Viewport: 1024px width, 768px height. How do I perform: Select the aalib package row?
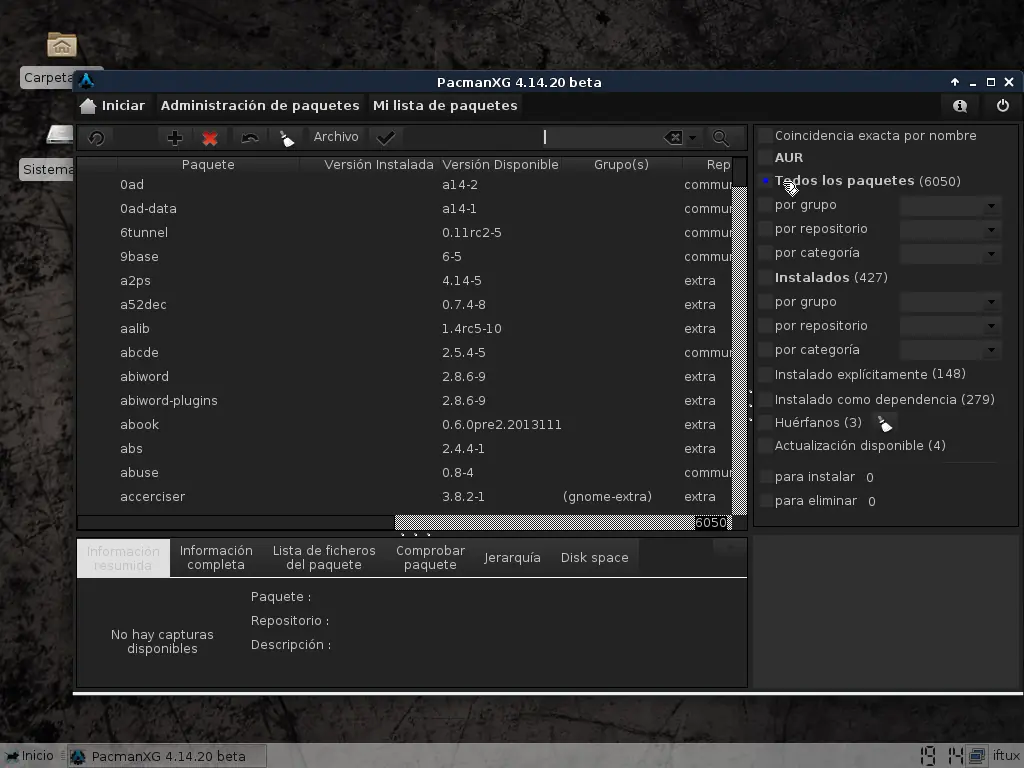404,328
